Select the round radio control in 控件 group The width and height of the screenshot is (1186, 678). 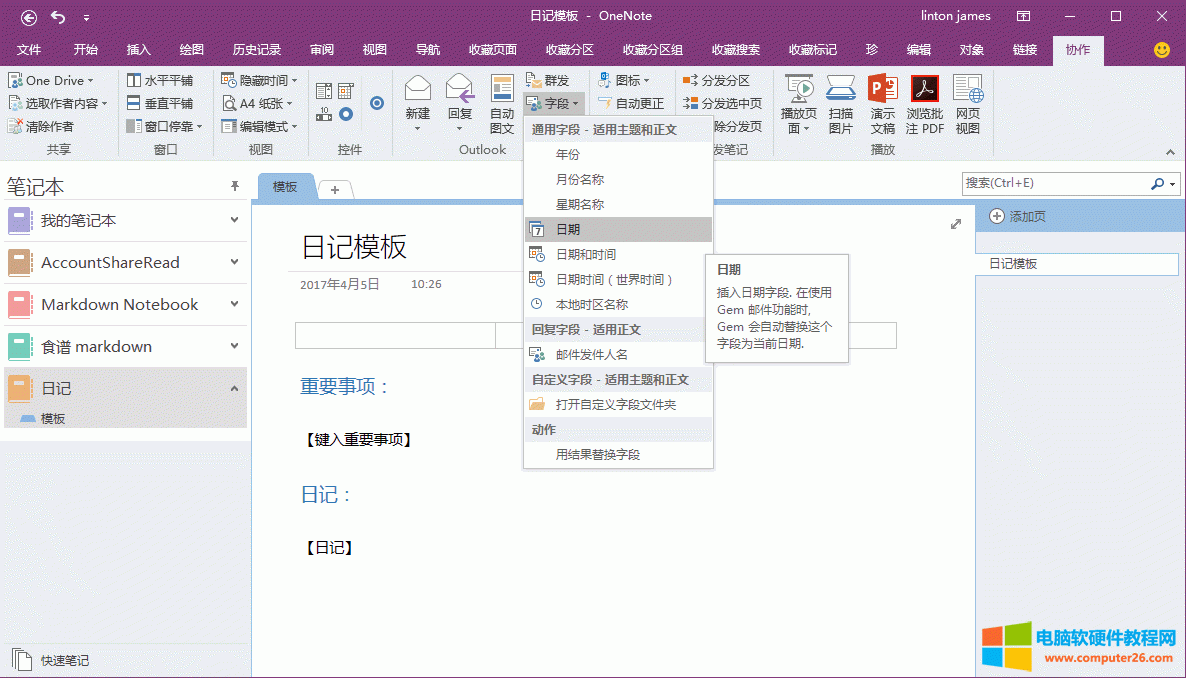coord(377,102)
